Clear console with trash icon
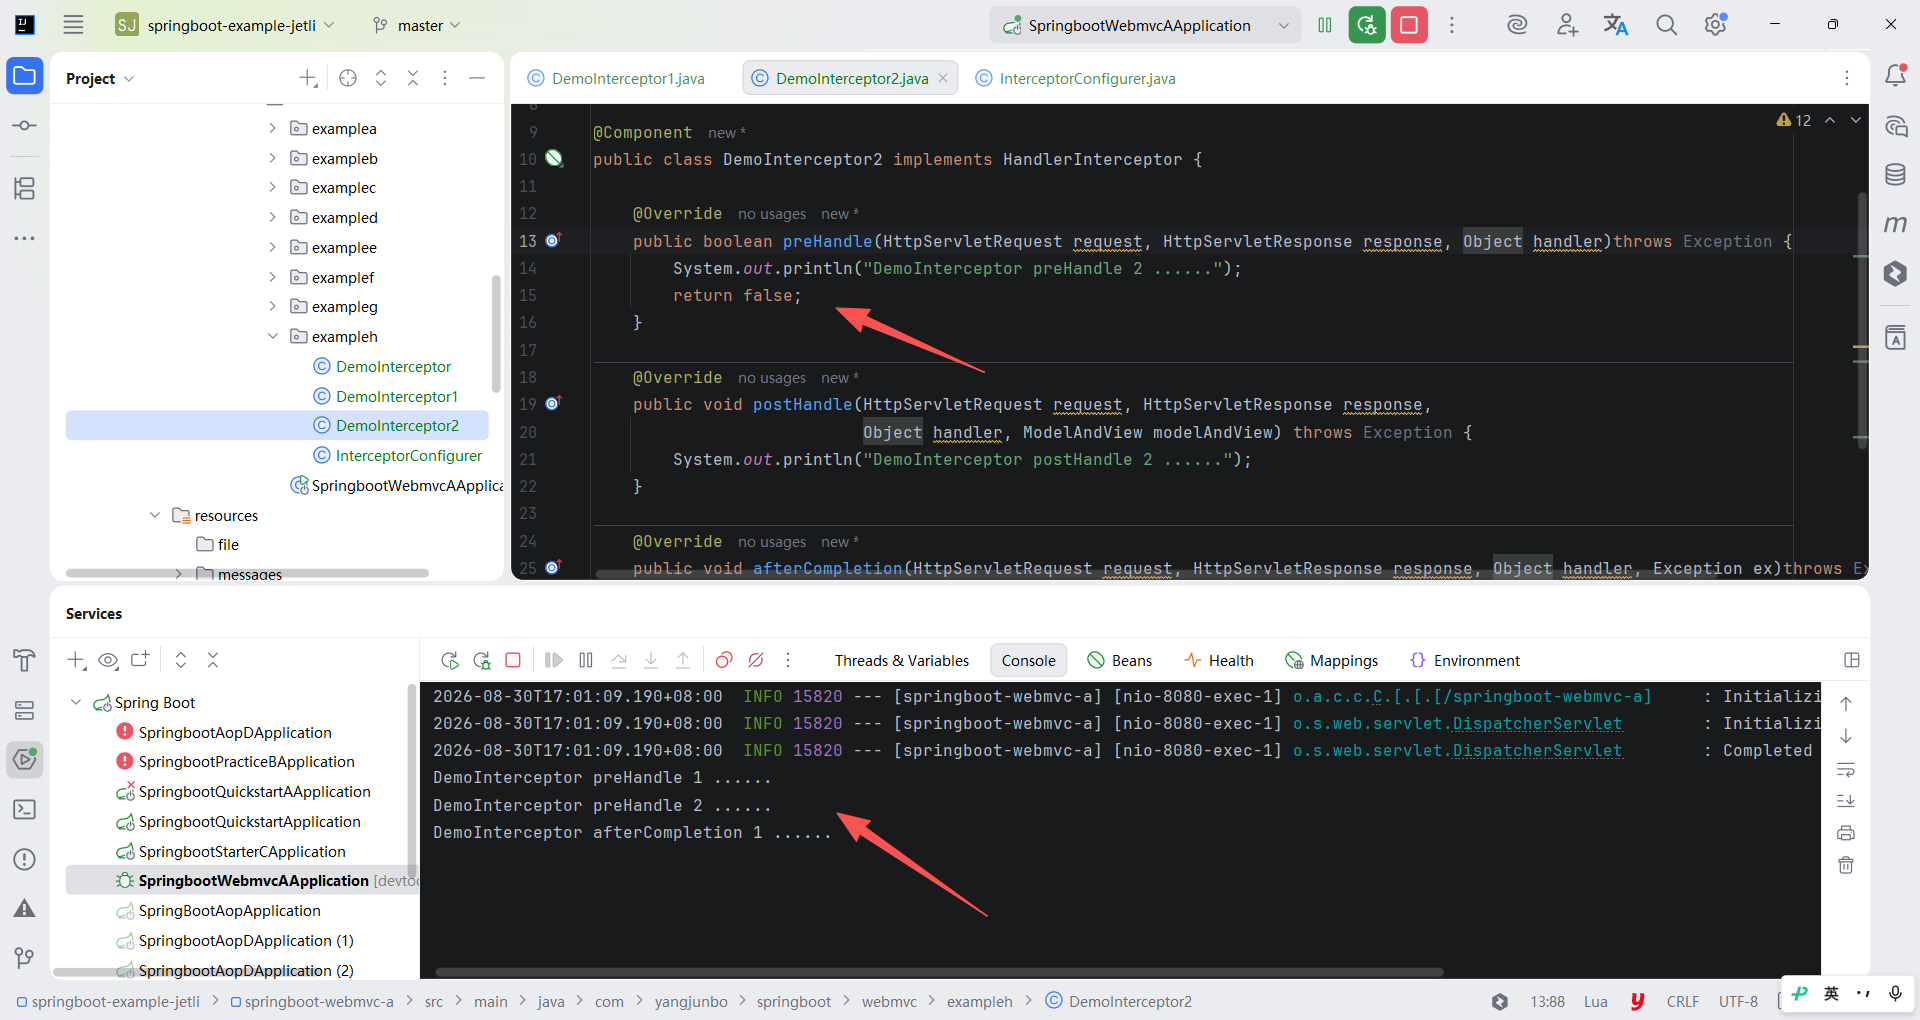Viewport: 1920px width, 1020px height. pos(1846,865)
